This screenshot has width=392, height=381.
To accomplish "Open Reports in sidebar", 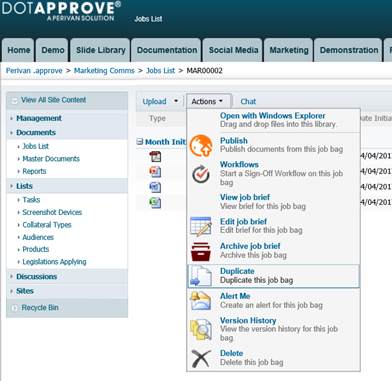I will point(34,171).
